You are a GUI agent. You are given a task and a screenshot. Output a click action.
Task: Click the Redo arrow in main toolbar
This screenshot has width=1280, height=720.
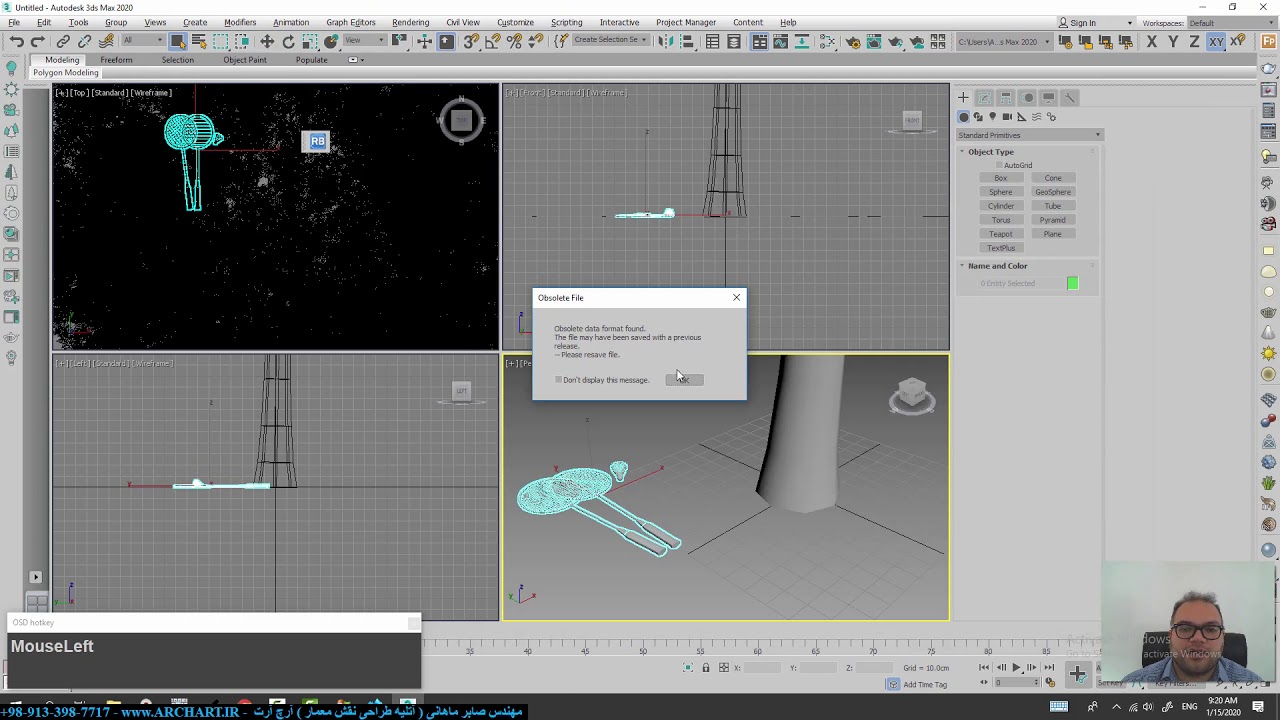coord(38,41)
